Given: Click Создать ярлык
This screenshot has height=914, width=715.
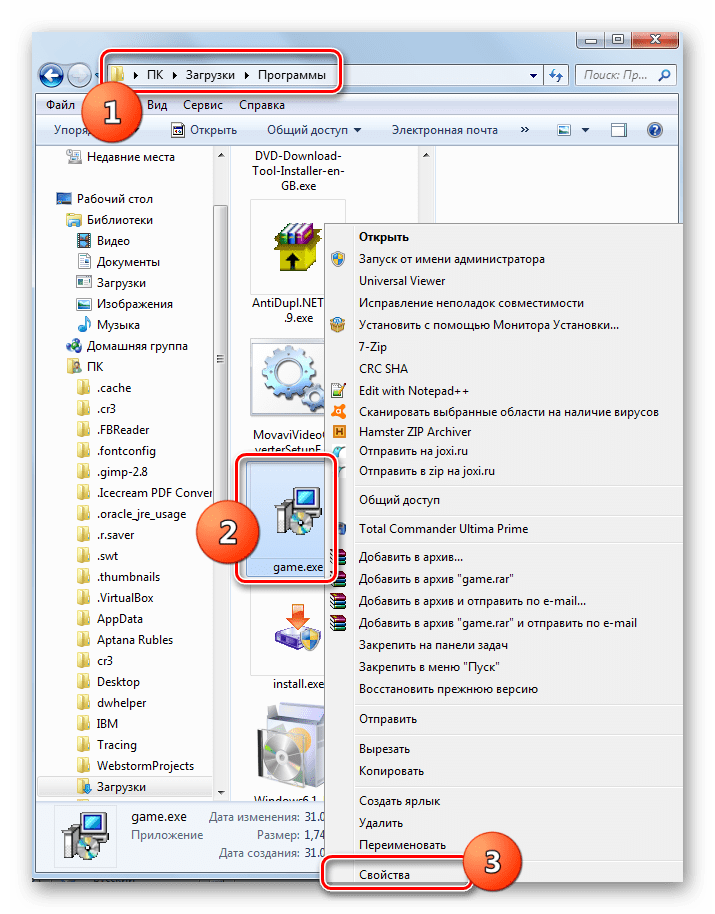Looking at the screenshot, I should [x=399, y=801].
